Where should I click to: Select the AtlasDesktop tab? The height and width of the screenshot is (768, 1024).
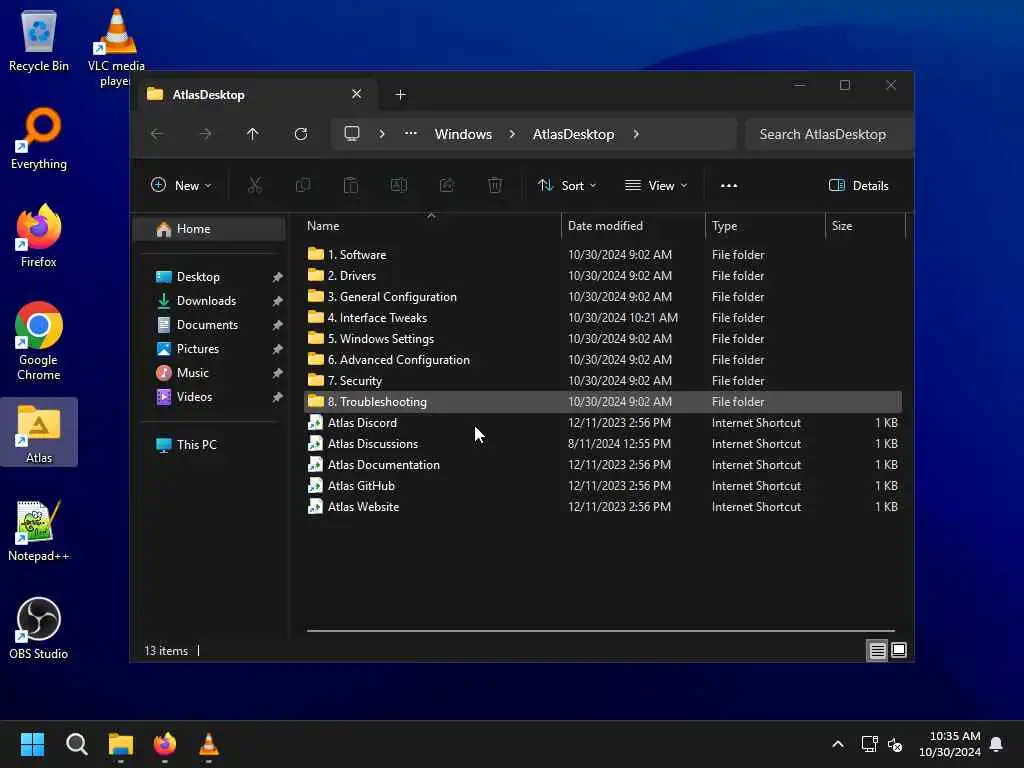coord(255,95)
